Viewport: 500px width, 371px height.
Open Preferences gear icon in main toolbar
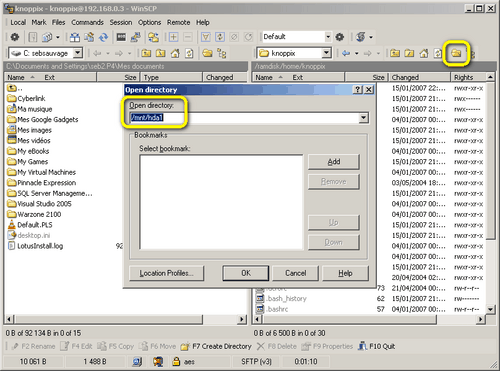coord(15,37)
